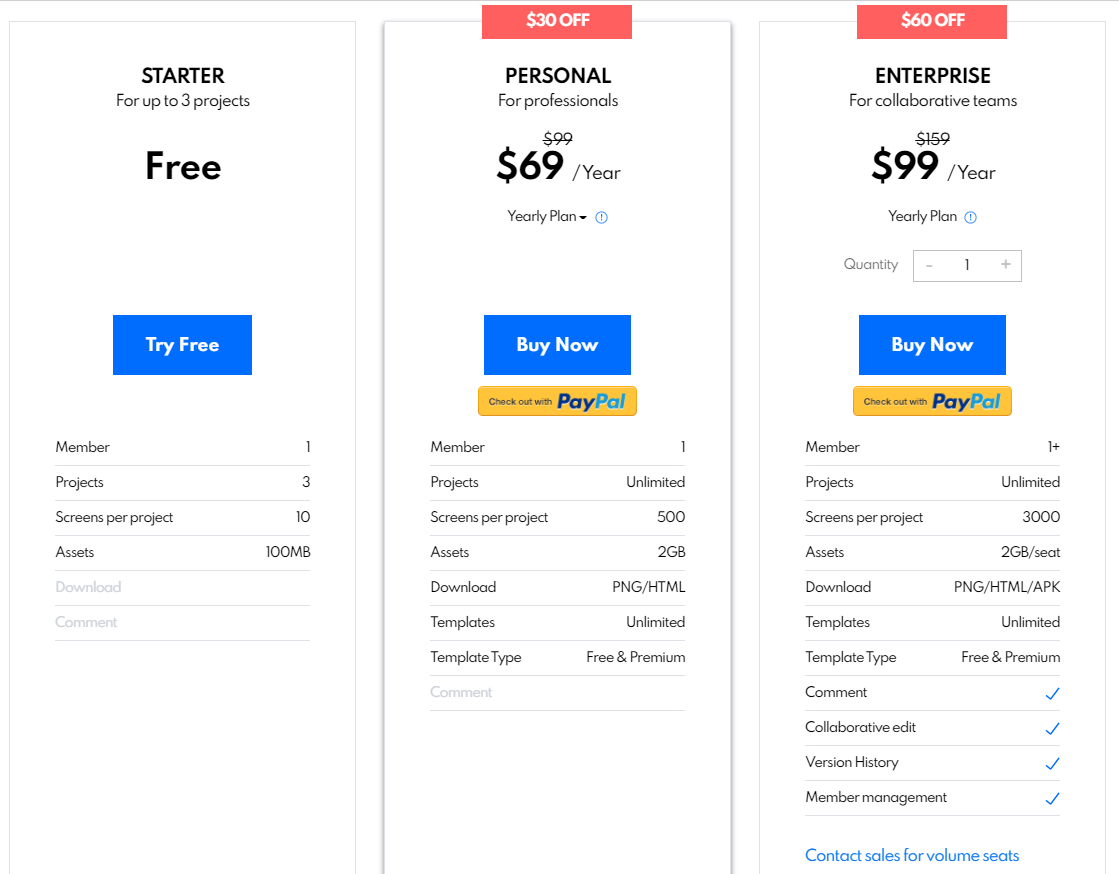Click the info icon beside Enterprise Yearly Plan
This screenshot has height=874, width=1119.
click(x=970, y=216)
